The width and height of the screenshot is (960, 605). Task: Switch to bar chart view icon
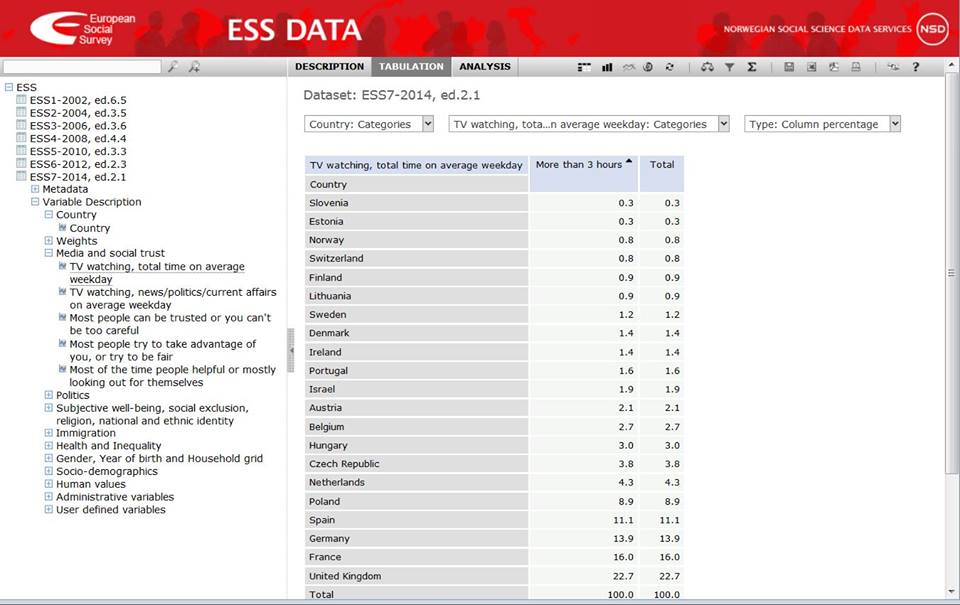[607, 67]
